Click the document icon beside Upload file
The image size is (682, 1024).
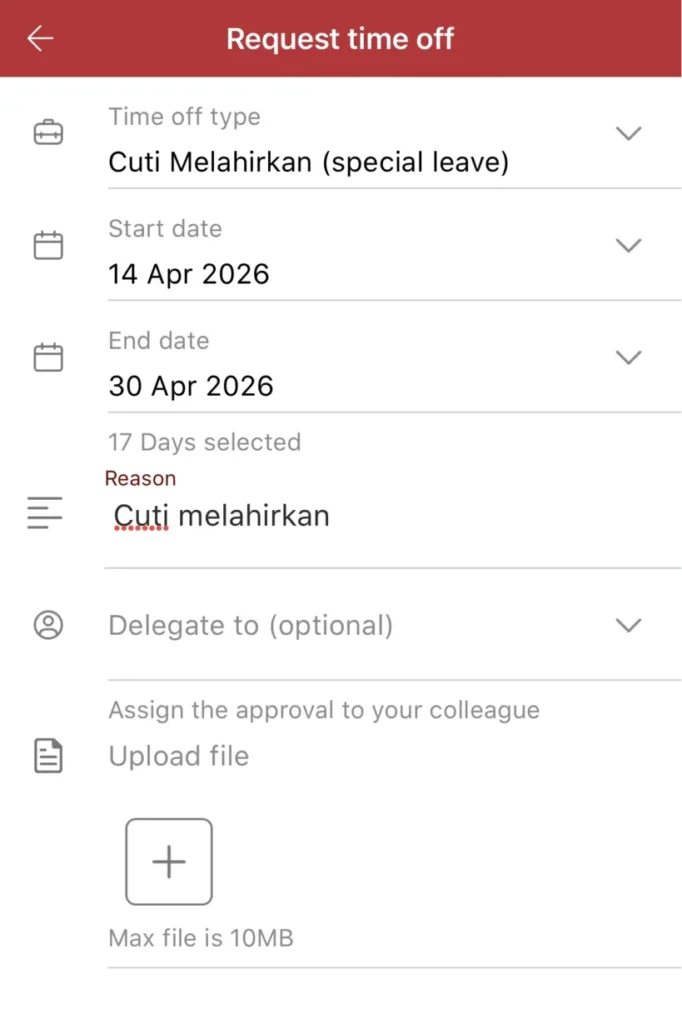click(48, 755)
